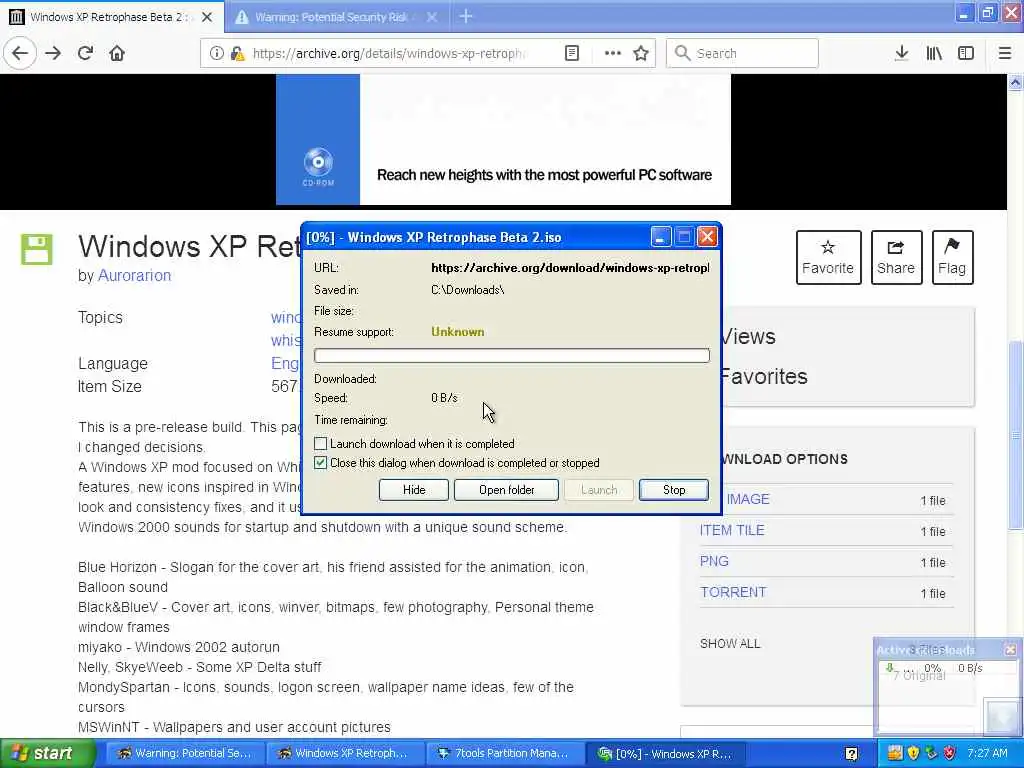This screenshot has width=1024, height=768.
Task: Switch to 7tools Partition Manager taskbar item
Action: pos(505,754)
